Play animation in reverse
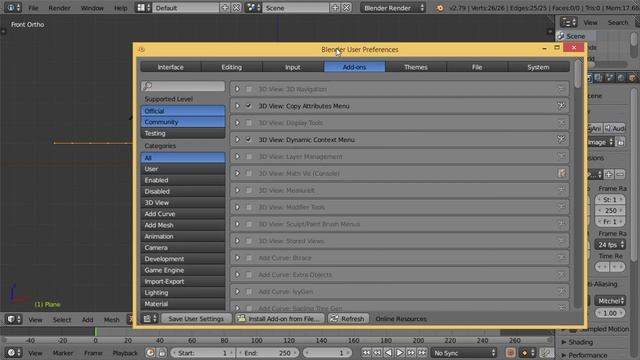The height and width of the screenshot is (360, 640). (x=388, y=353)
